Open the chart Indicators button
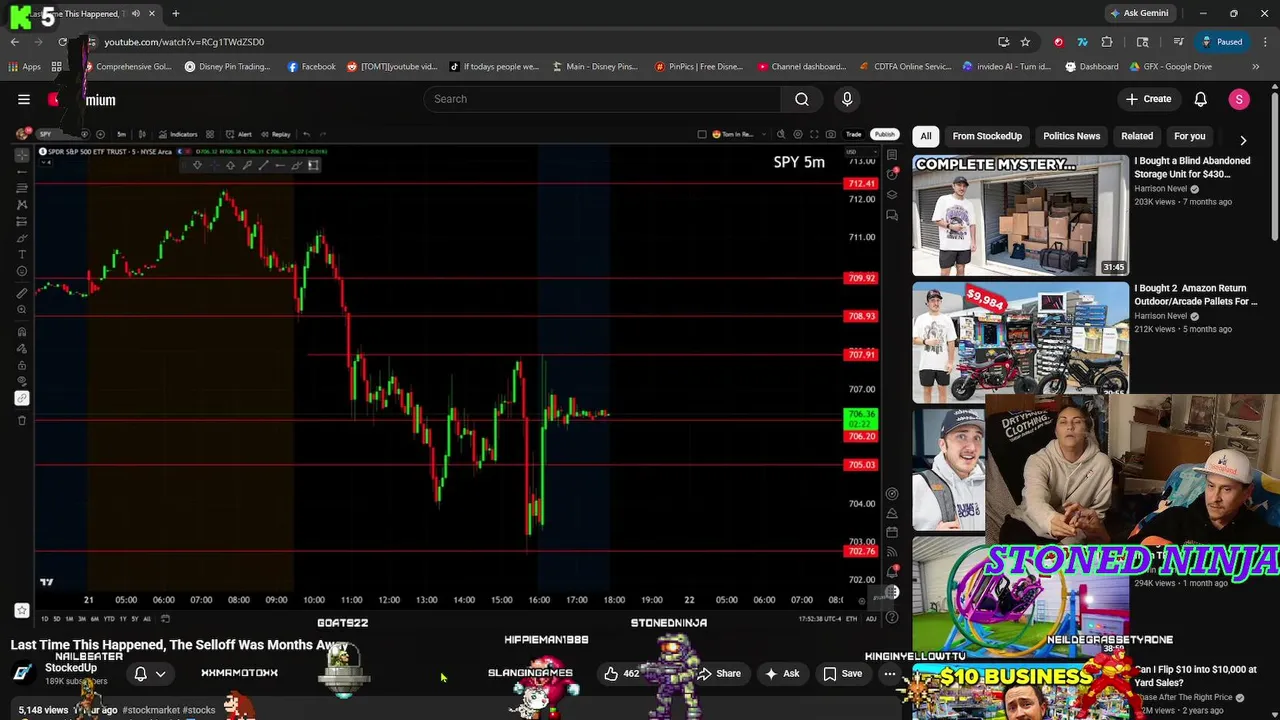This screenshot has height=720, width=1280. point(178,134)
